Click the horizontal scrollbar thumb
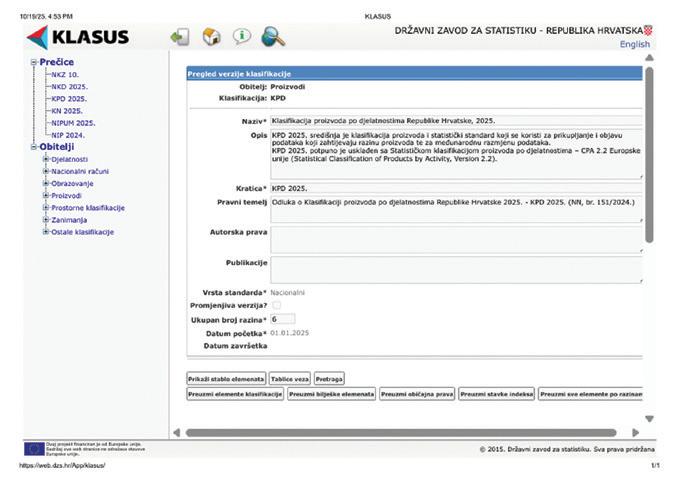 tap(401, 432)
